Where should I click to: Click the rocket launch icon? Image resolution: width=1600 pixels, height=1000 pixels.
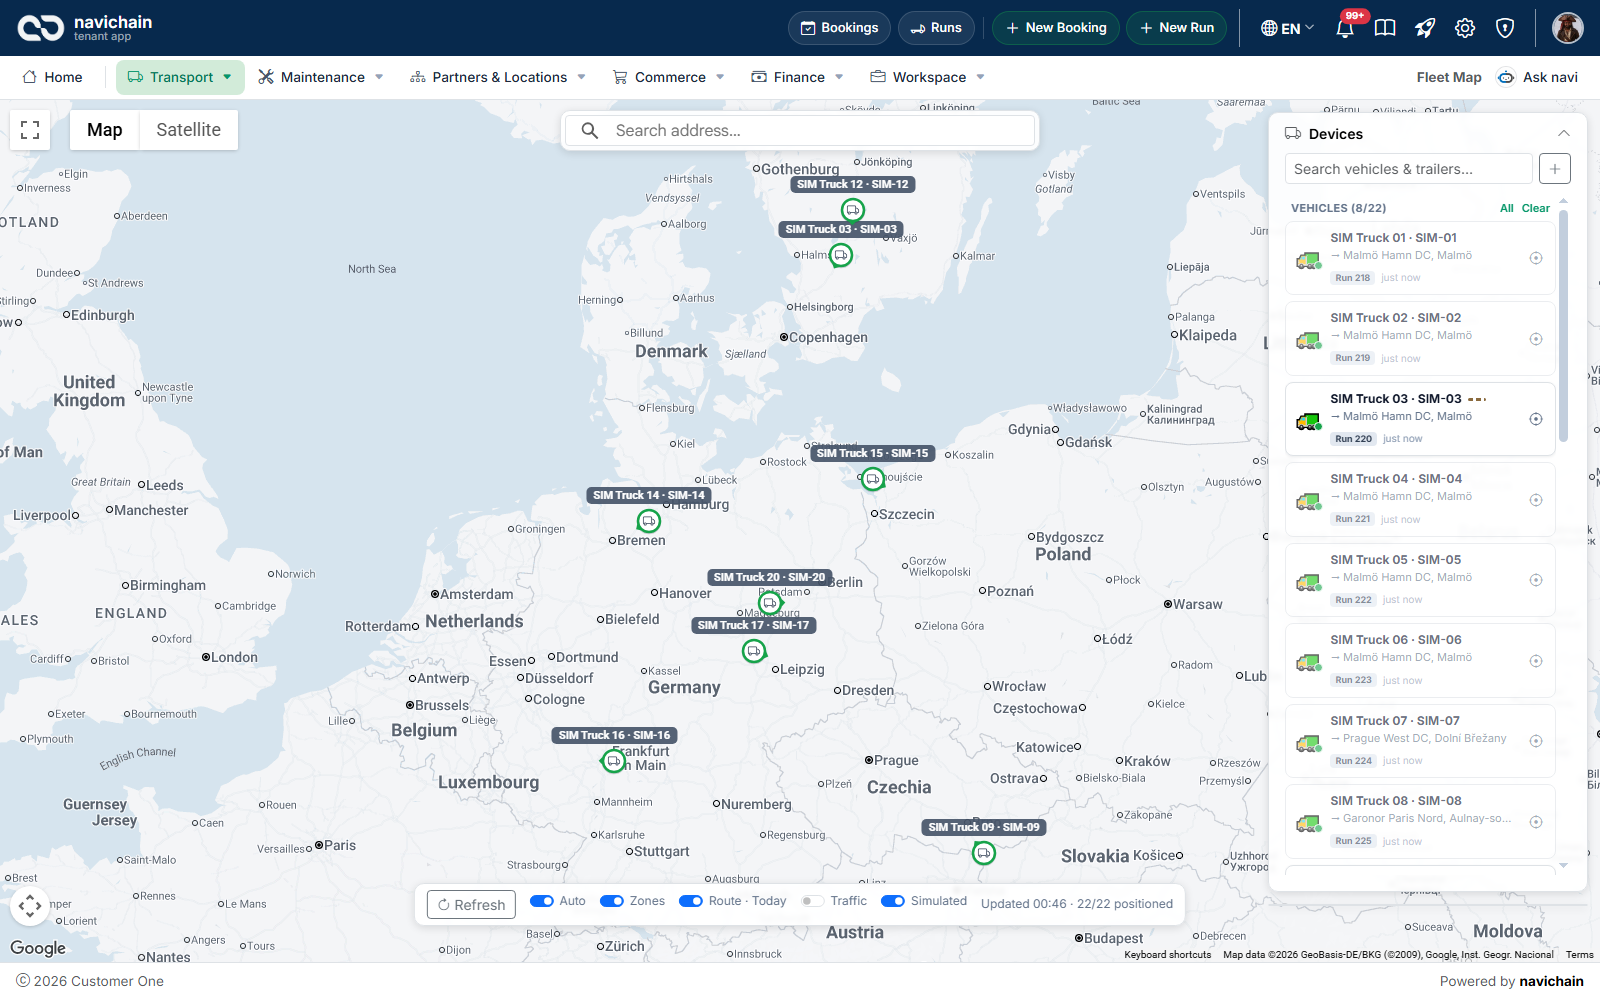[x=1425, y=28]
